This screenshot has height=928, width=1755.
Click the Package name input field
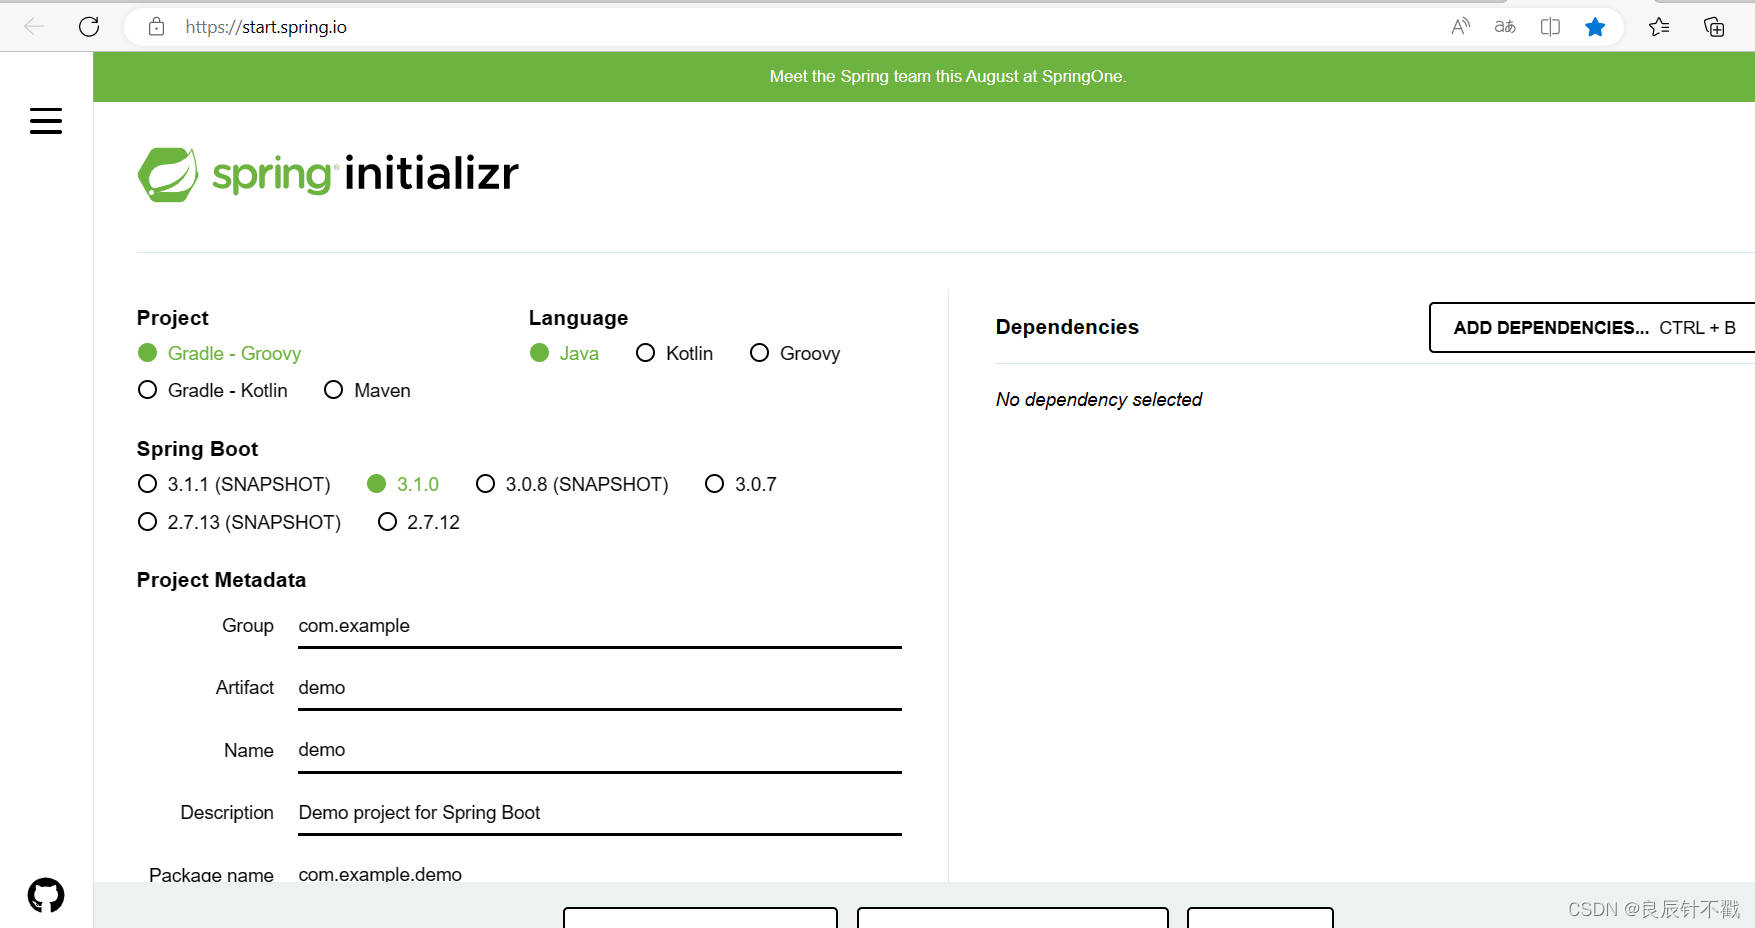[600, 872]
